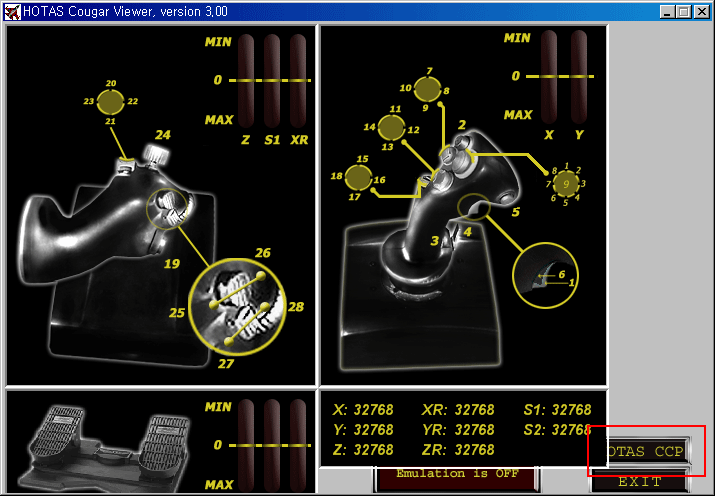Click the Y axis bar
This screenshot has height=496, width=715.
pyautogui.click(x=579, y=77)
